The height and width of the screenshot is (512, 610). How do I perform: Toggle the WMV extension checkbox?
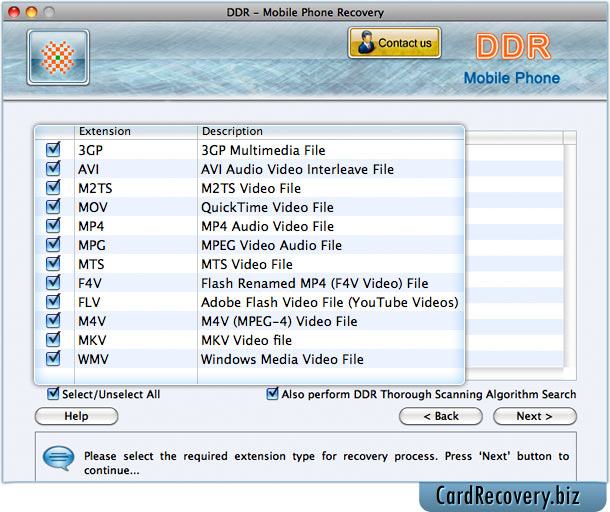(53, 358)
